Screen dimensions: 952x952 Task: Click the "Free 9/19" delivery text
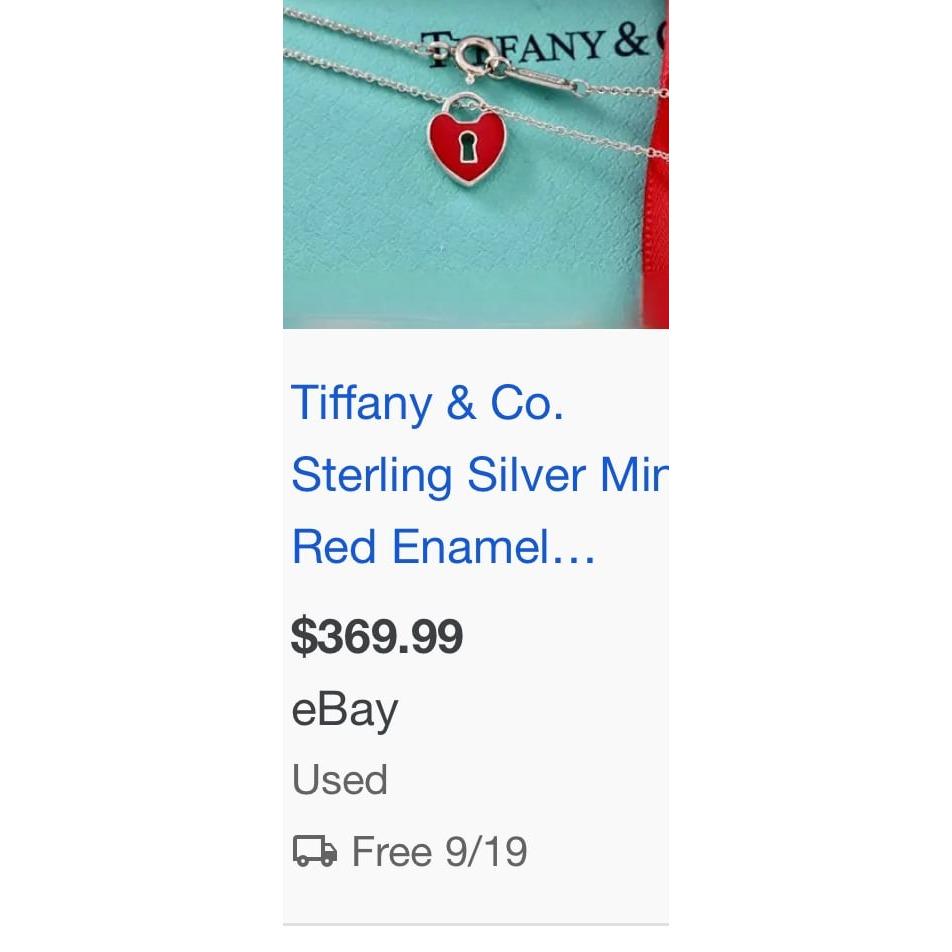(x=439, y=852)
